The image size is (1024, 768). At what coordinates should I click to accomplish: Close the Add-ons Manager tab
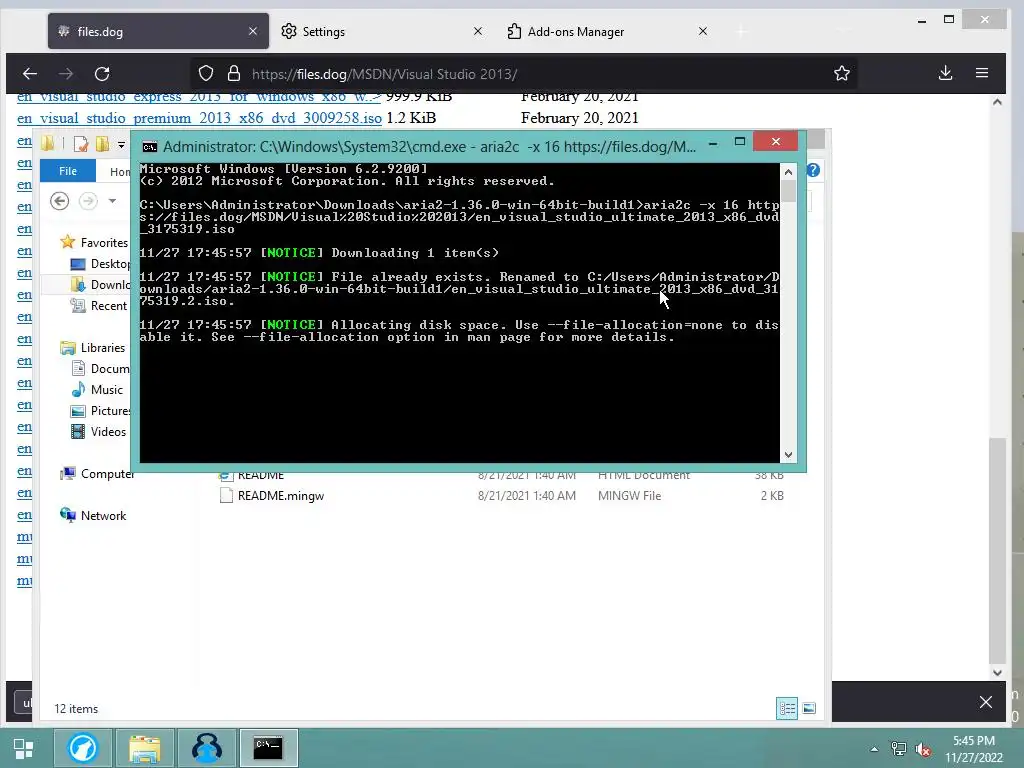coord(703,31)
